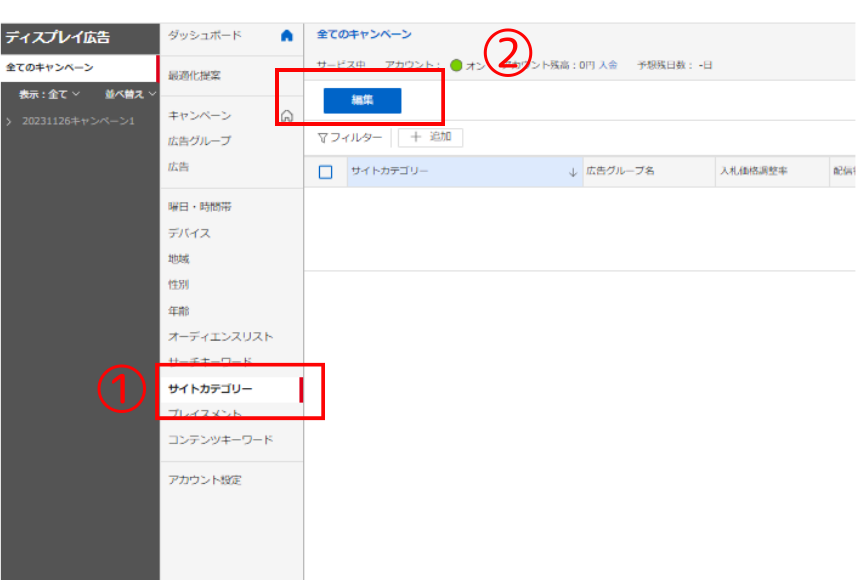
Task: Click the ＋追加 add button
Action: (x=430, y=138)
